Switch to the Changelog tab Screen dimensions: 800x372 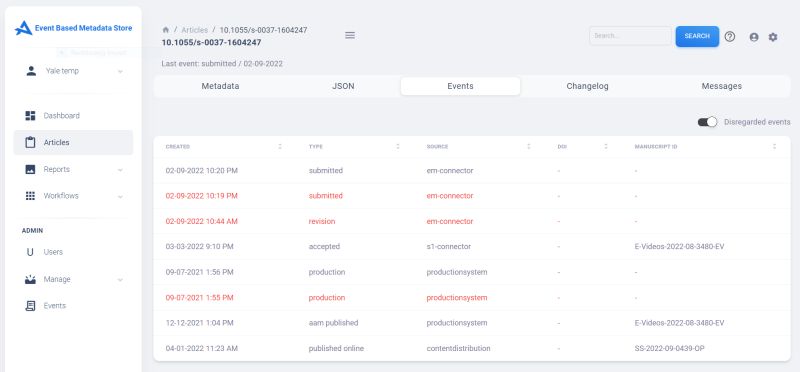(587, 86)
